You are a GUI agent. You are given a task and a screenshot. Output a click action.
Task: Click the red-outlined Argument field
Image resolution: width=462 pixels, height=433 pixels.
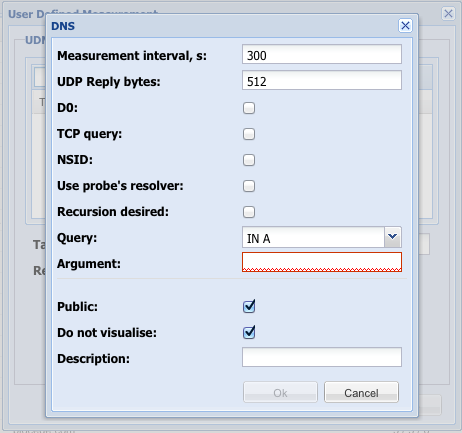pos(322,262)
